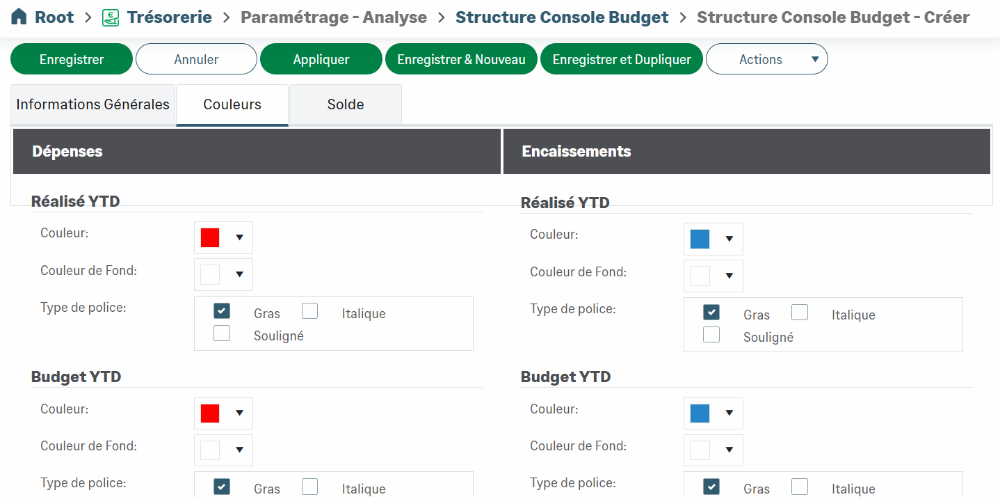1000x497 pixels.
Task: Expand Couleur dropdown arrow for Encaissements Budget YTD
Action: click(x=729, y=413)
